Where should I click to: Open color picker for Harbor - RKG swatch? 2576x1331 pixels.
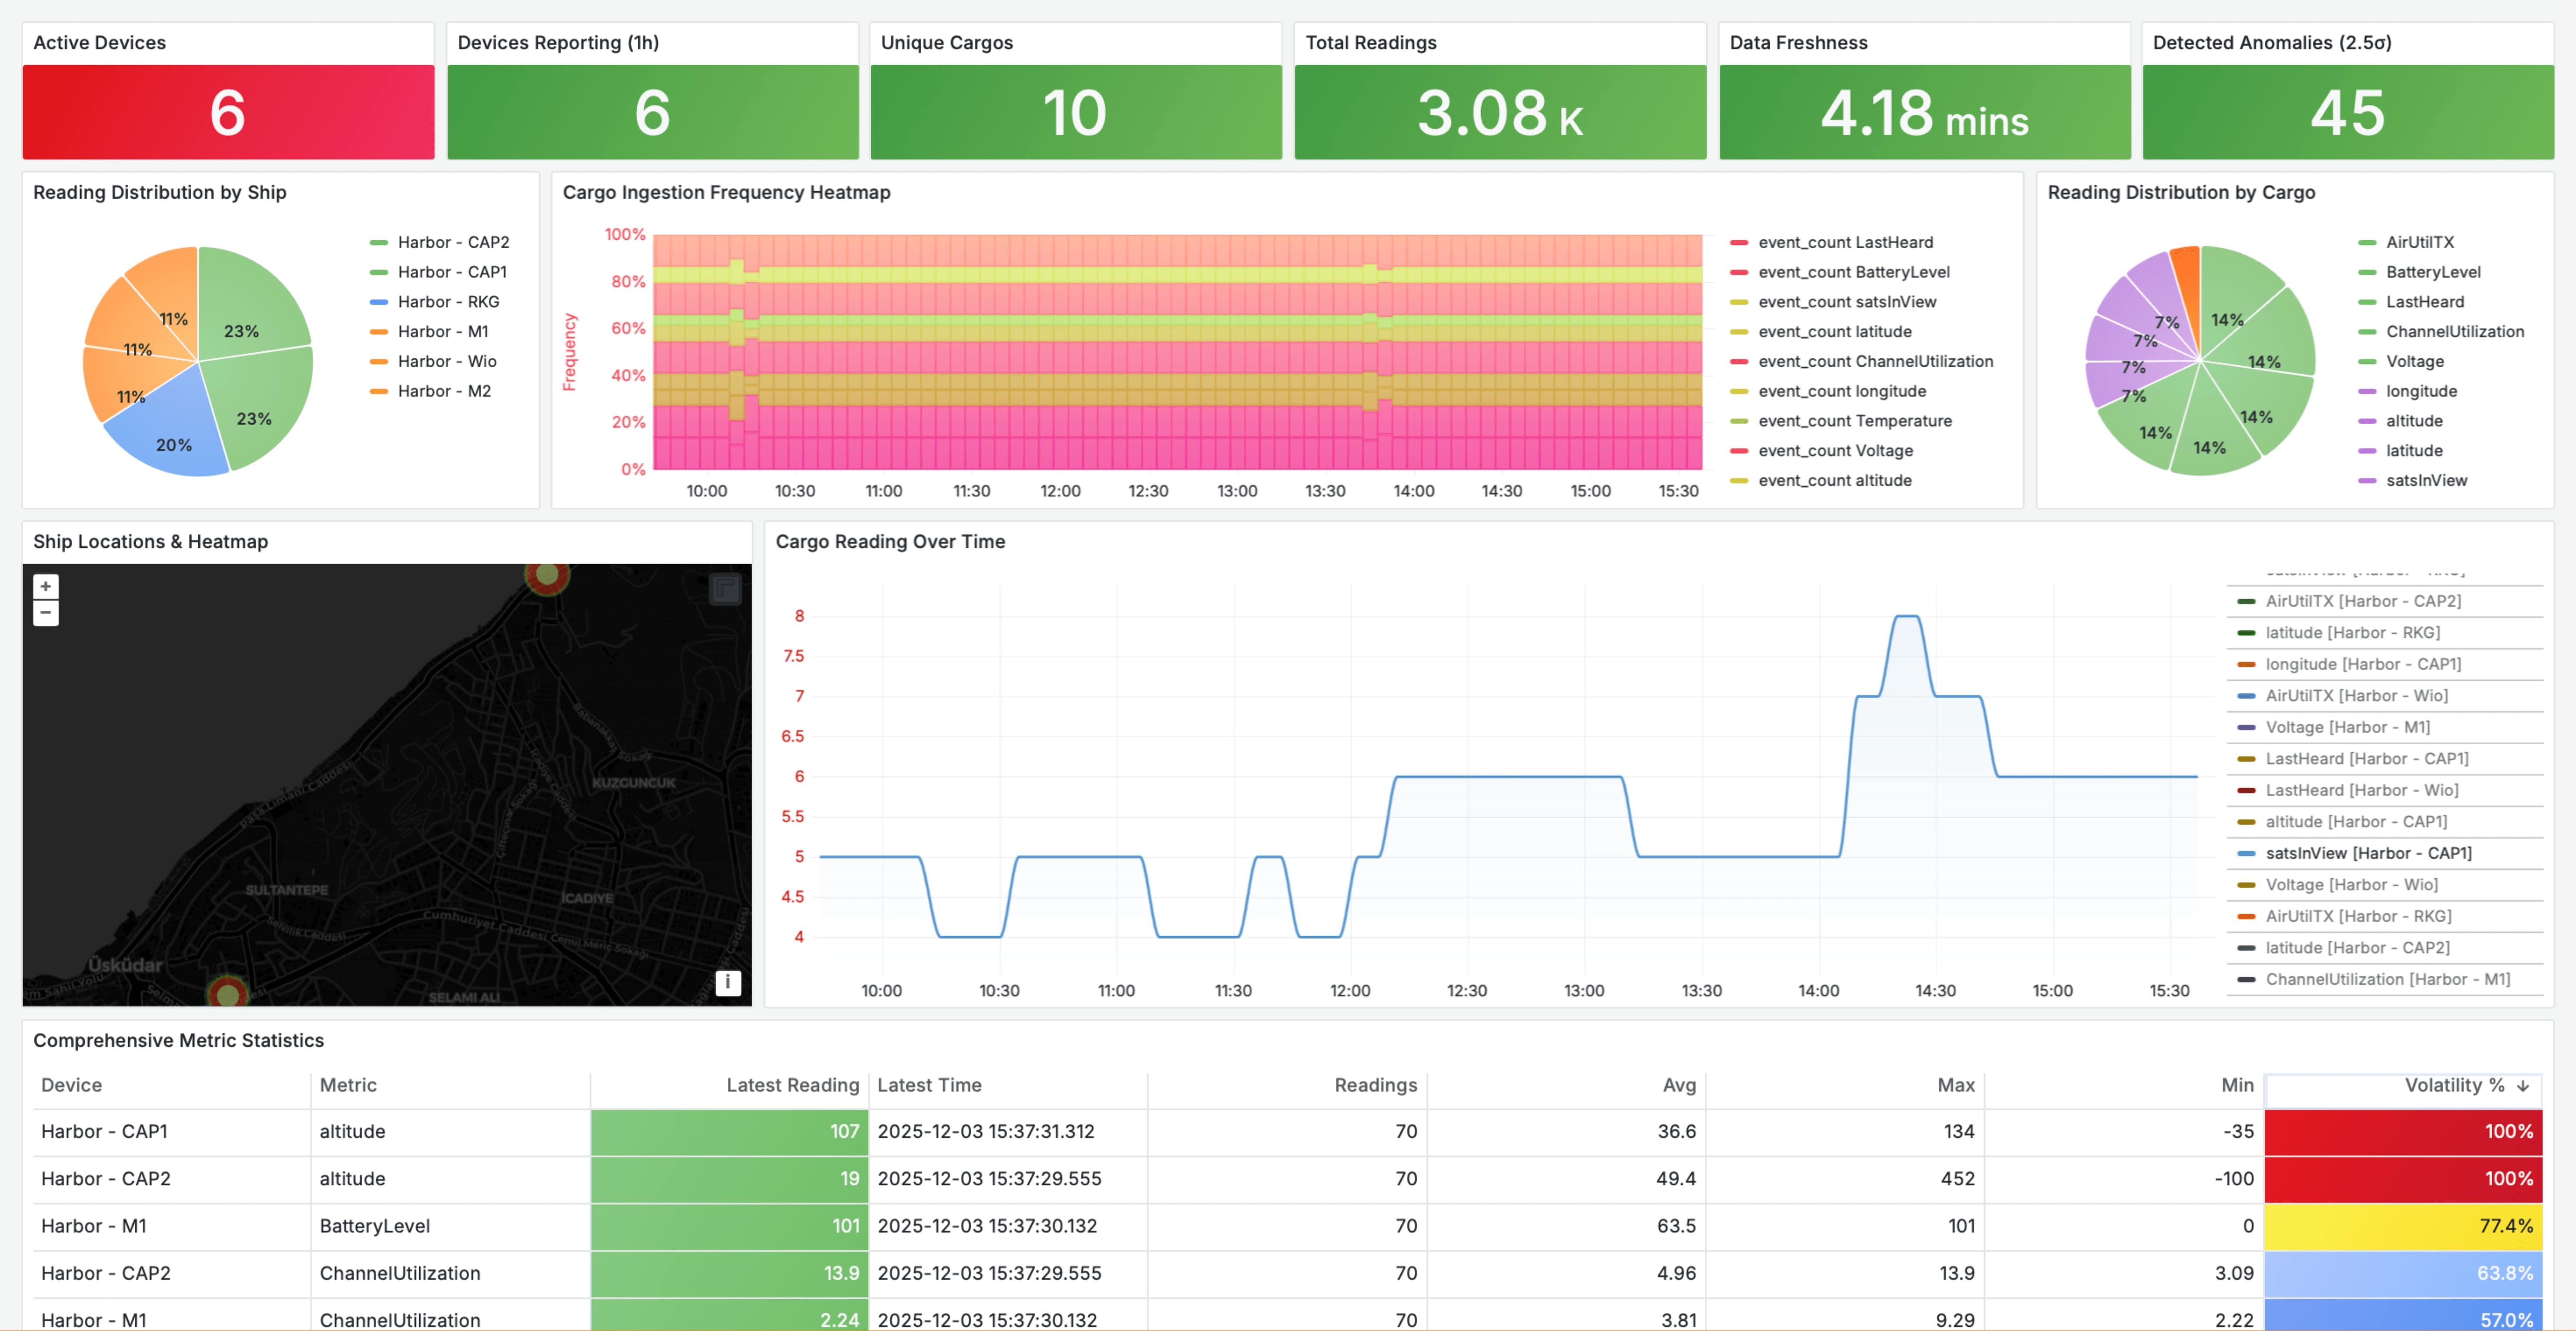click(379, 302)
